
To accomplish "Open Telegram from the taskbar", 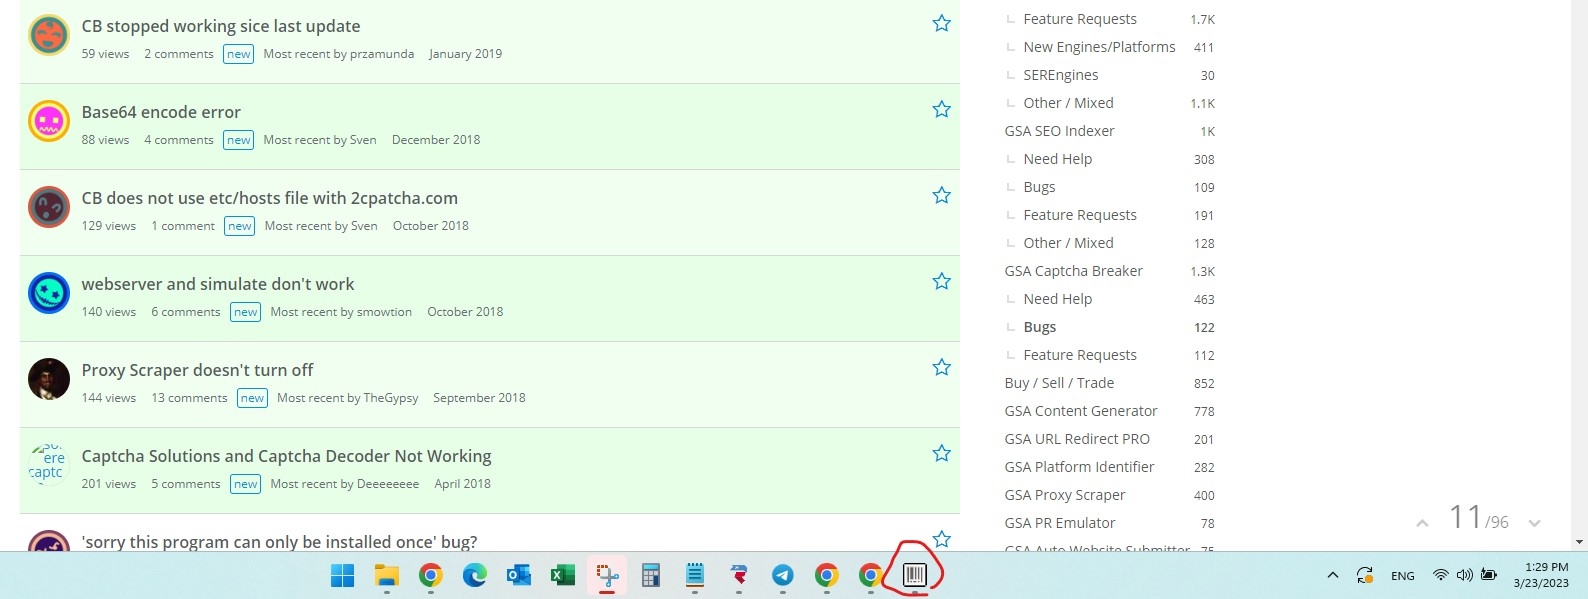I will (x=783, y=575).
